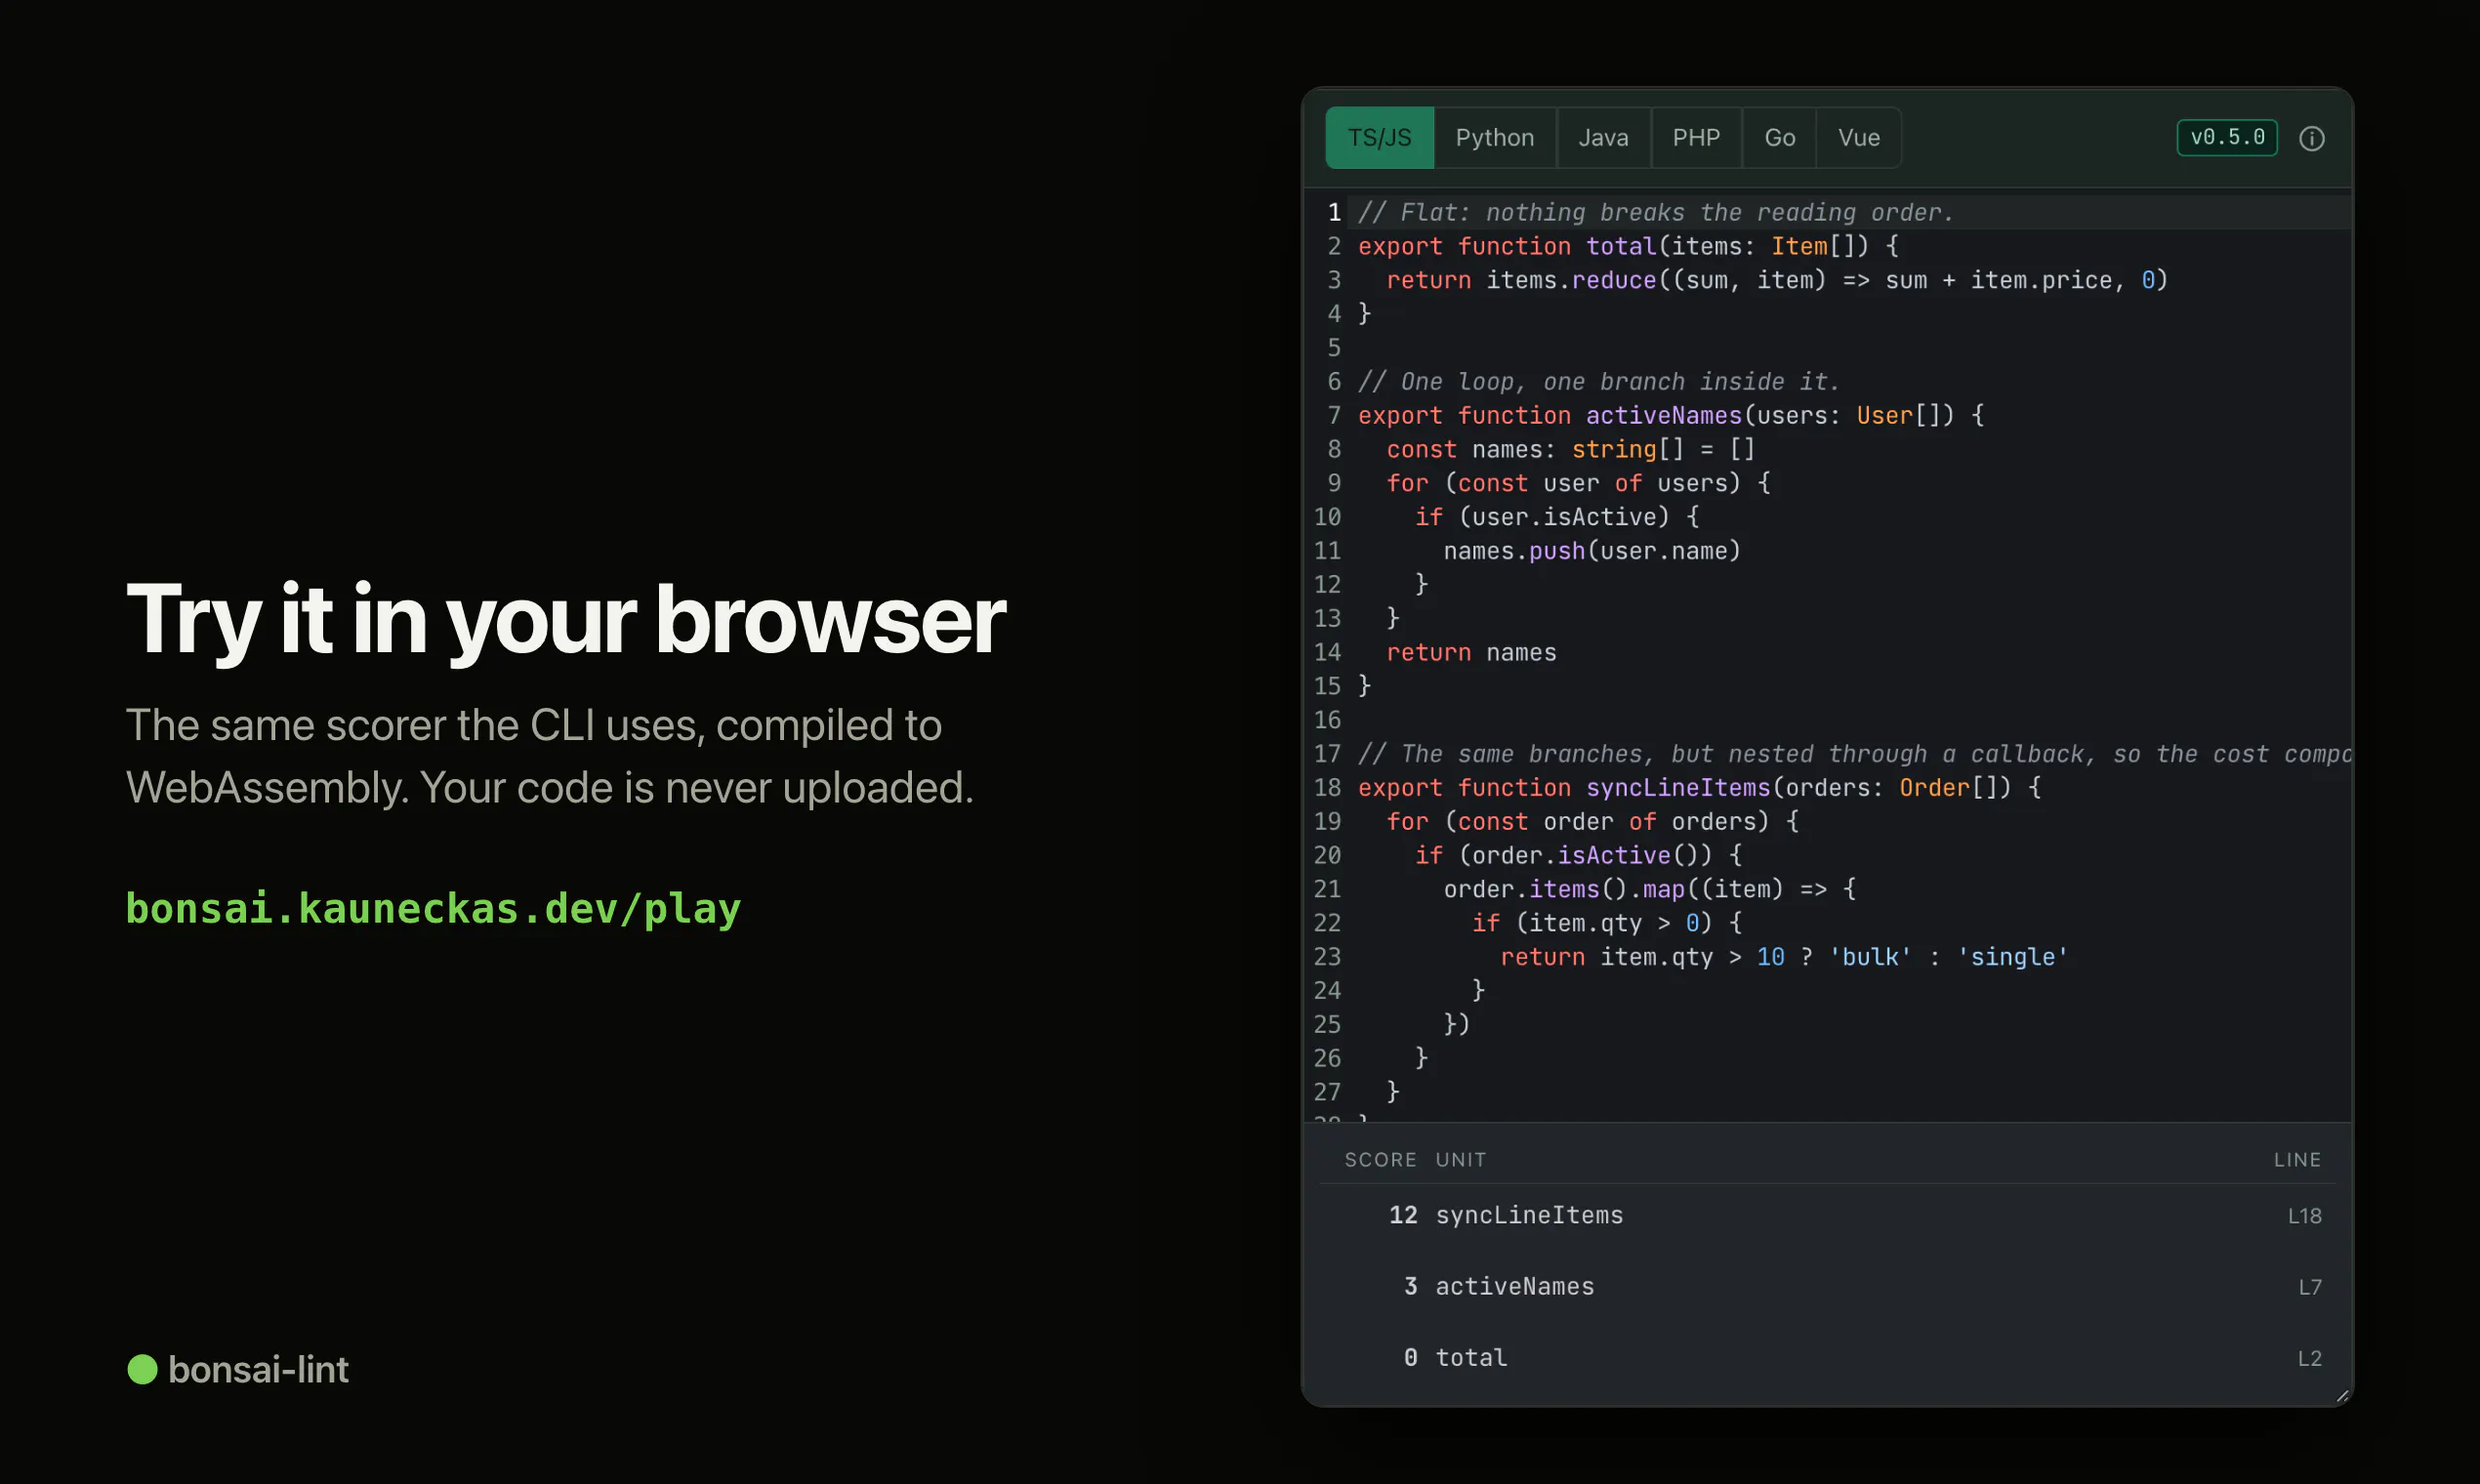Click 'names.push(user.name)' code line
Viewport: 2480px width, 1484px height.
coord(1592,550)
